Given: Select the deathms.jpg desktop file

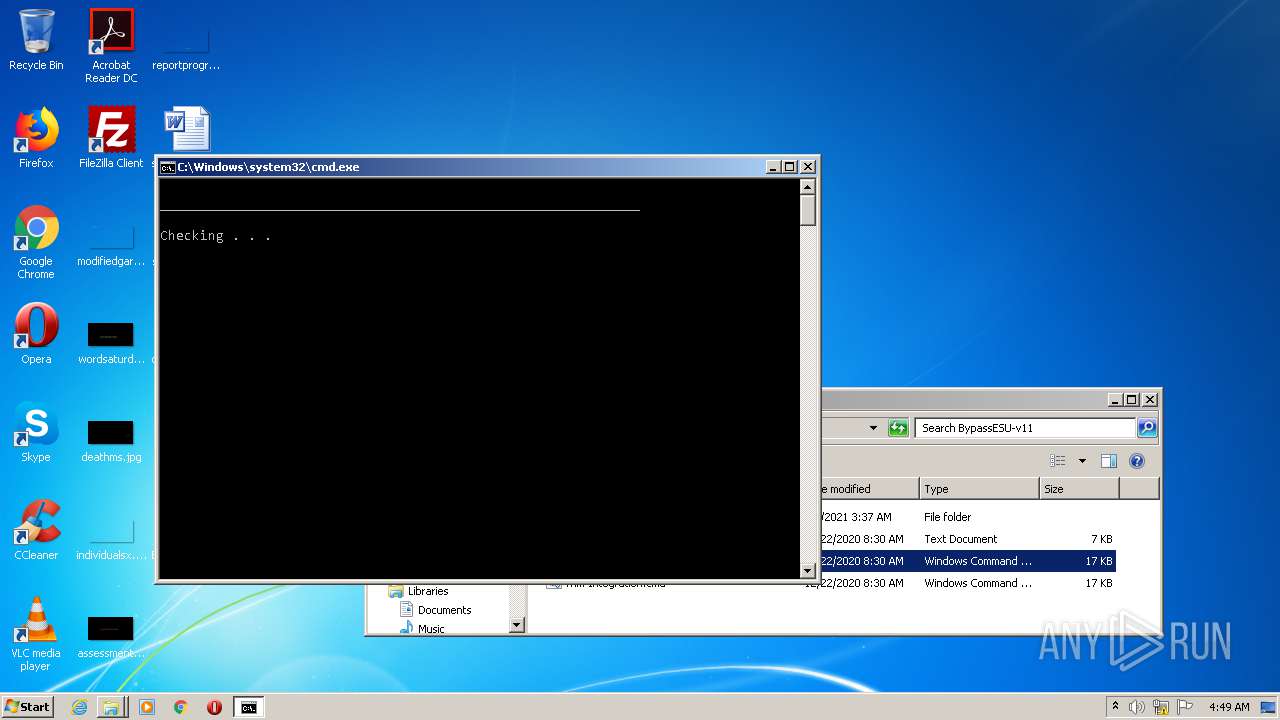Looking at the screenshot, I should 111,439.
